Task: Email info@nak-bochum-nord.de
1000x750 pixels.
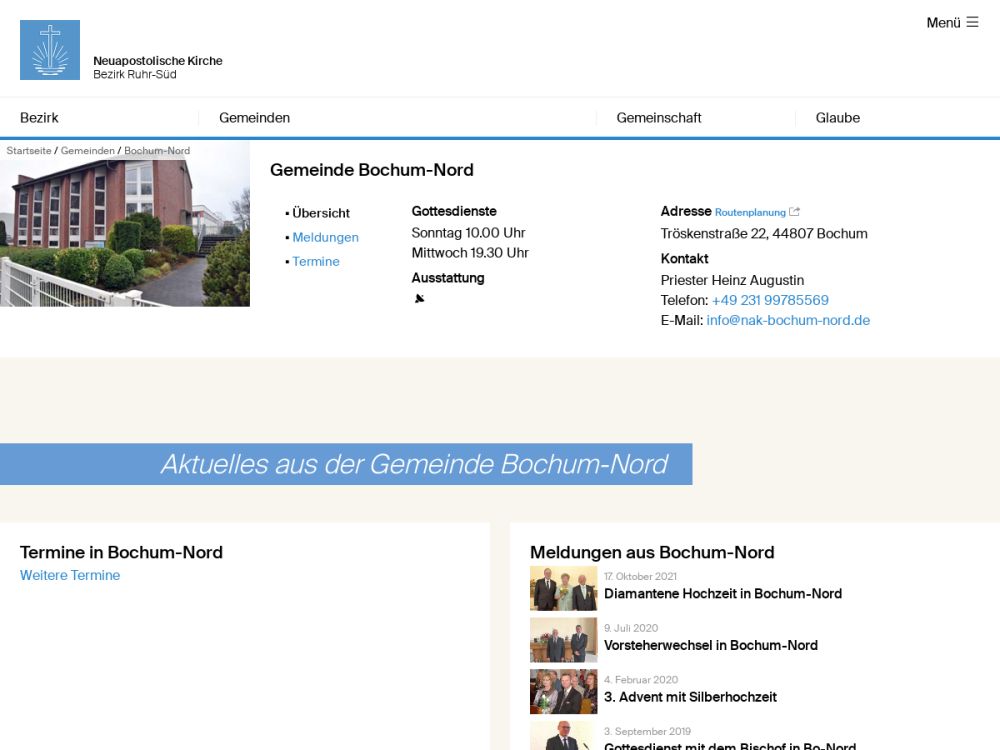Action: coord(788,321)
